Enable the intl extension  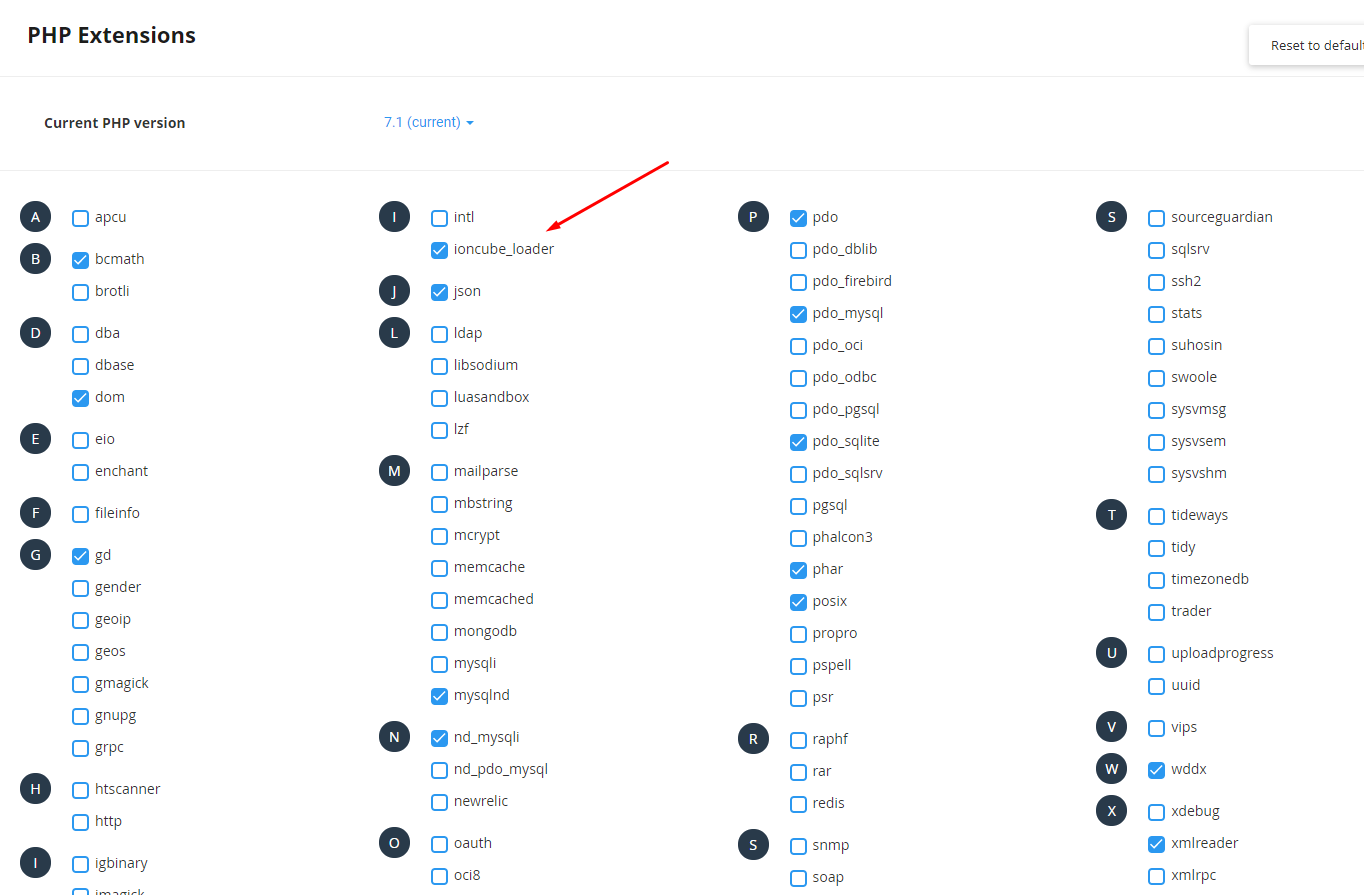439,217
